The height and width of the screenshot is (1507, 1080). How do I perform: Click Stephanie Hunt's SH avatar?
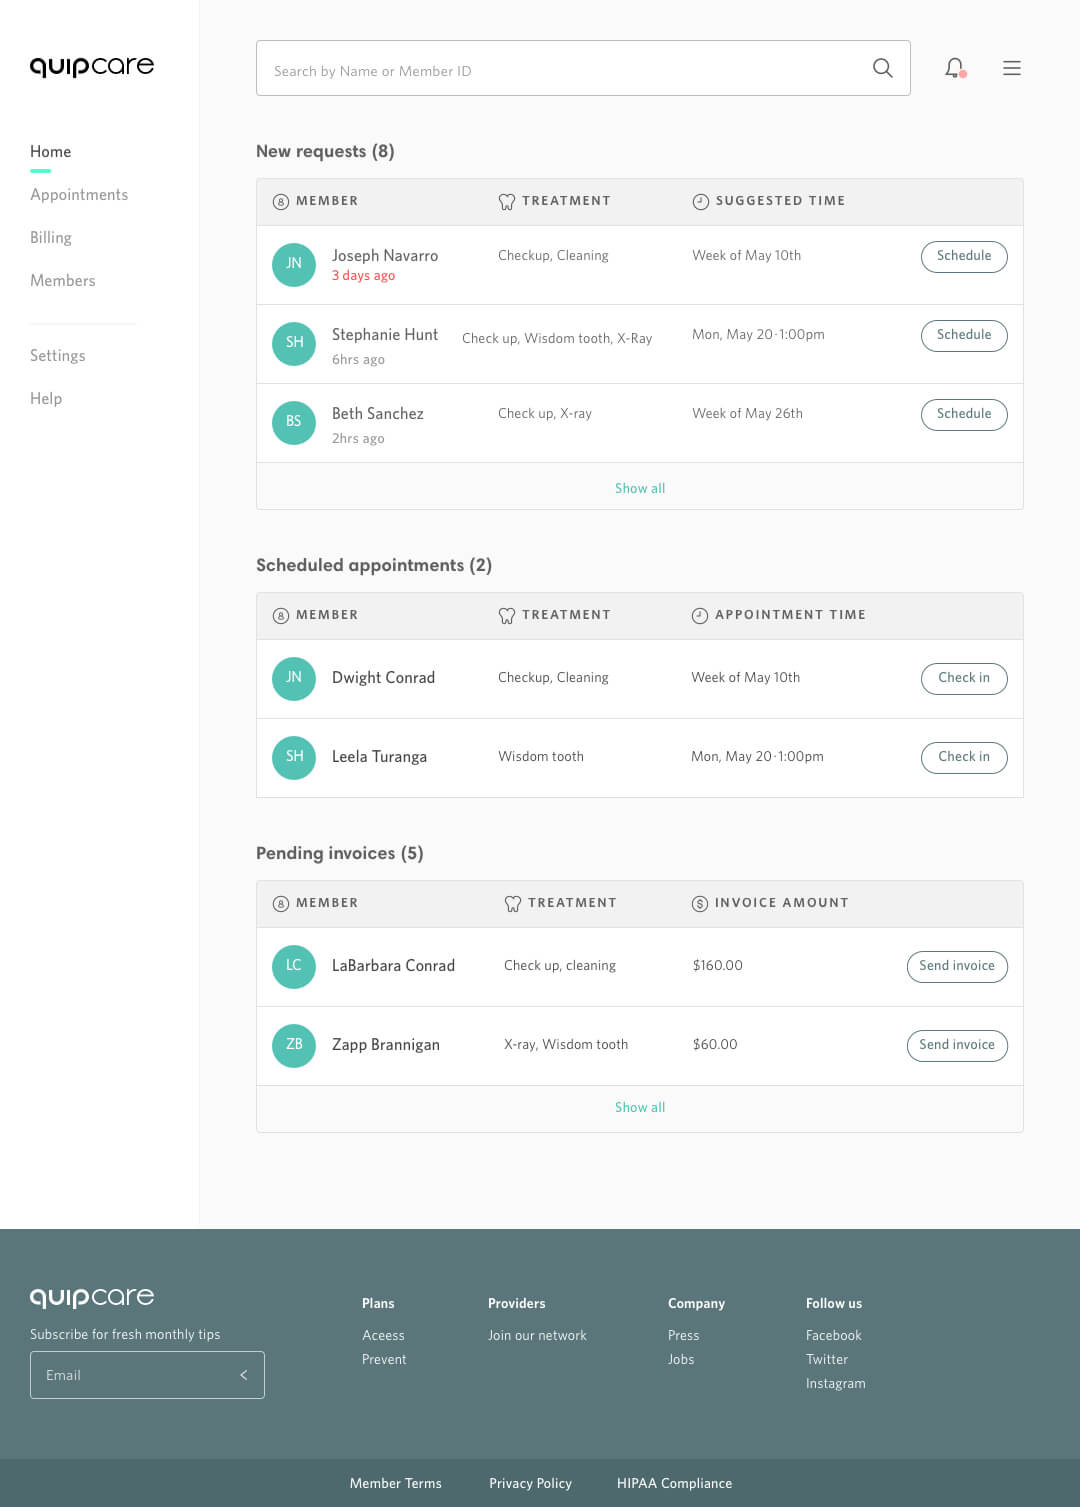294,343
